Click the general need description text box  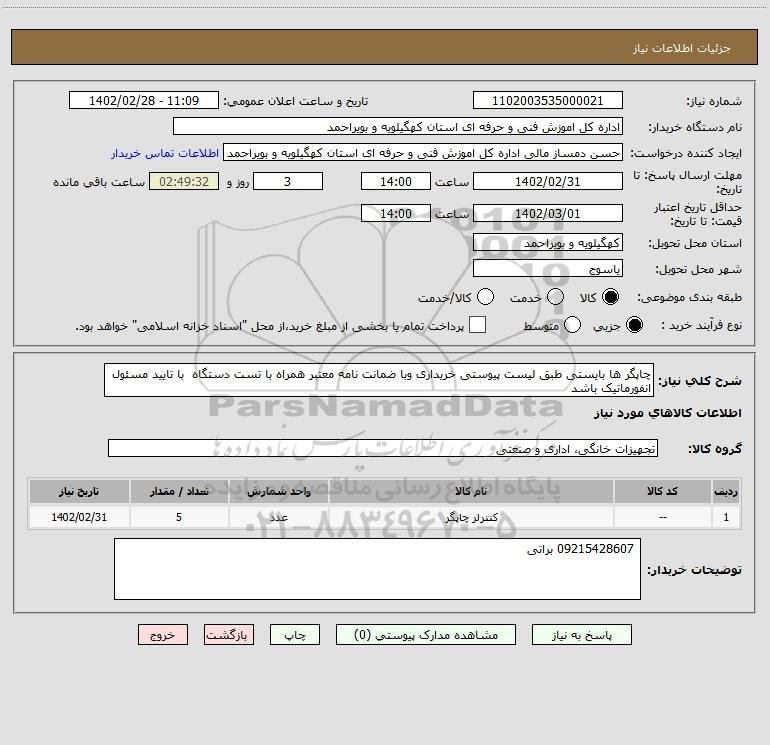pos(379,381)
